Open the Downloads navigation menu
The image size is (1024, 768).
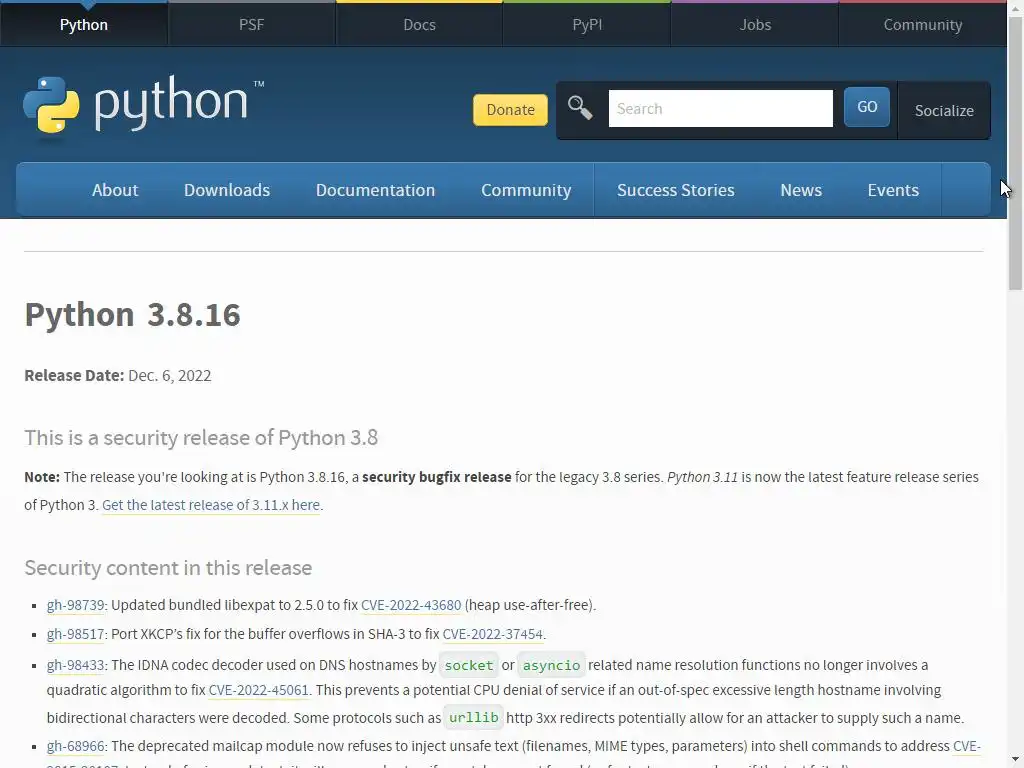227,190
